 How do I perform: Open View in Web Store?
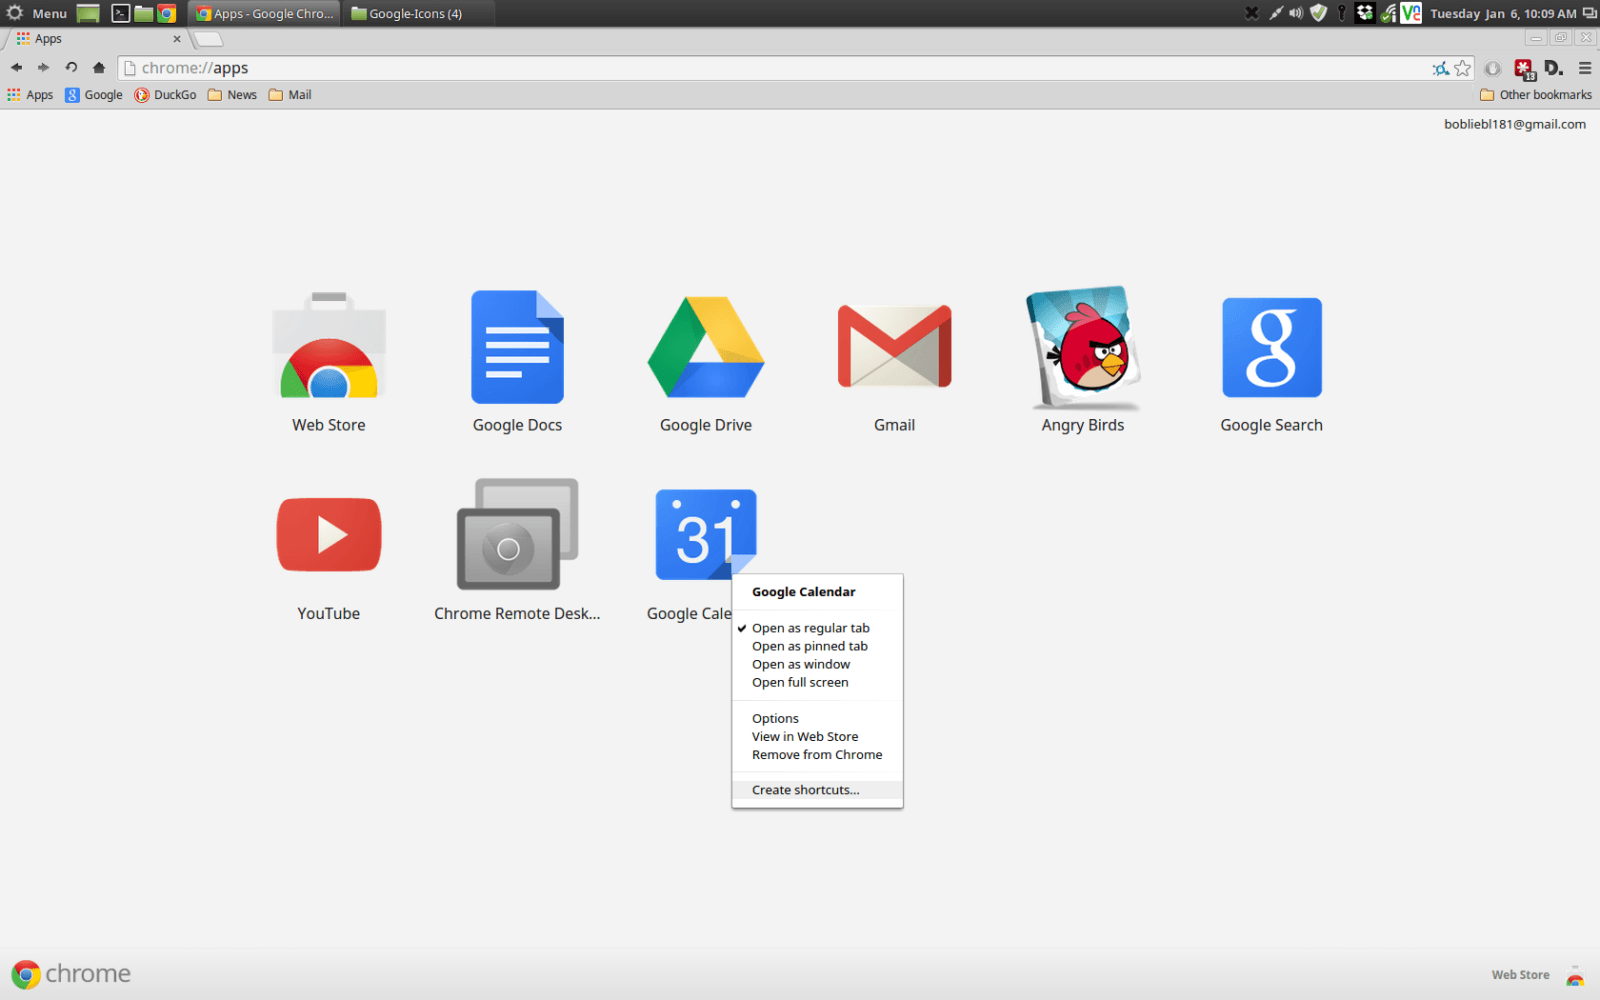(x=805, y=736)
